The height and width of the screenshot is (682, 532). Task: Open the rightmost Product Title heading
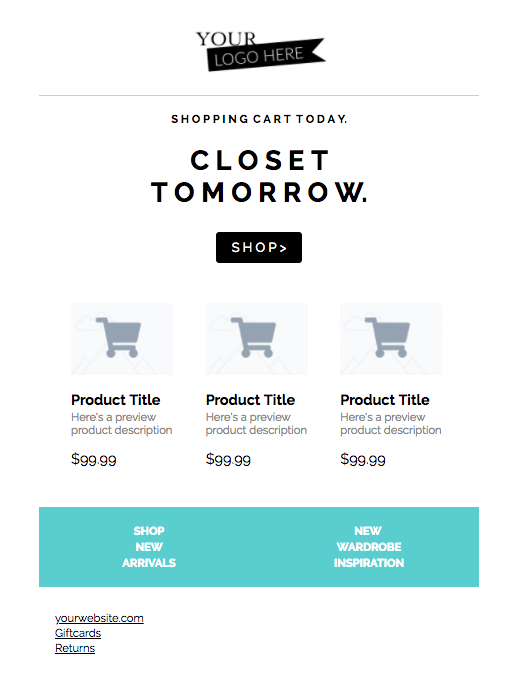click(x=385, y=400)
